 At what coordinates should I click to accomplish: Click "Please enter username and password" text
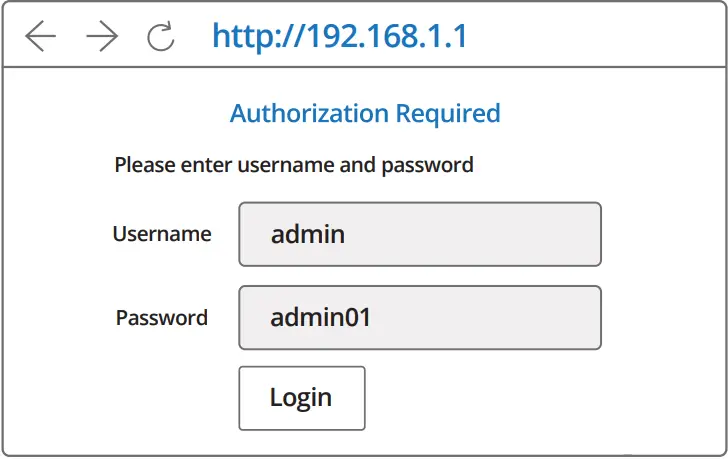point(294,164)
